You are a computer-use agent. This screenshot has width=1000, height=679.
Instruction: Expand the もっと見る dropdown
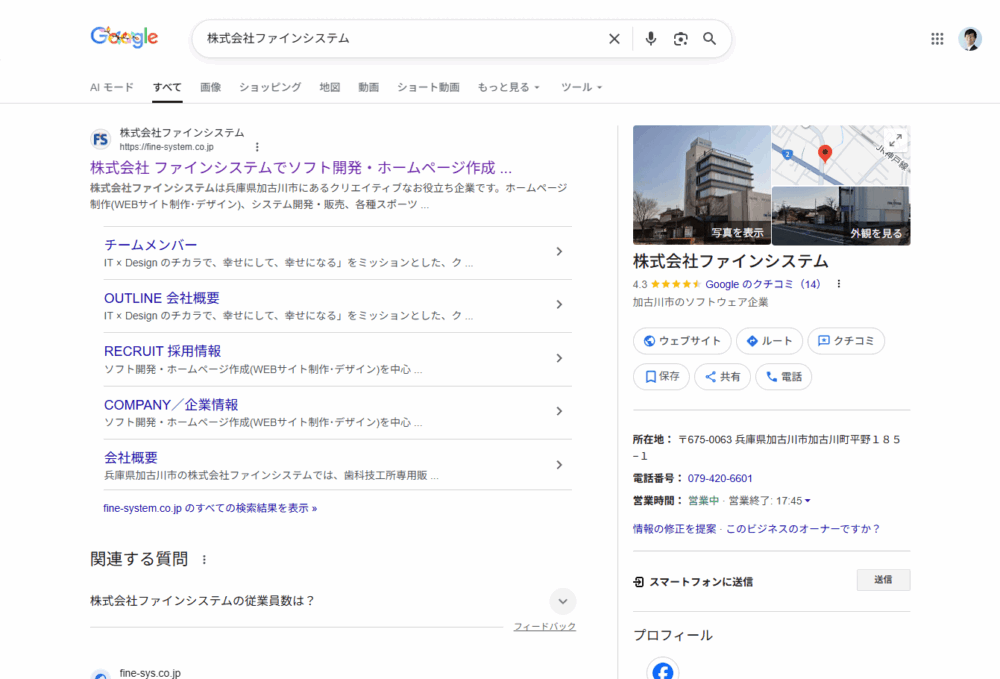point(508,87)
